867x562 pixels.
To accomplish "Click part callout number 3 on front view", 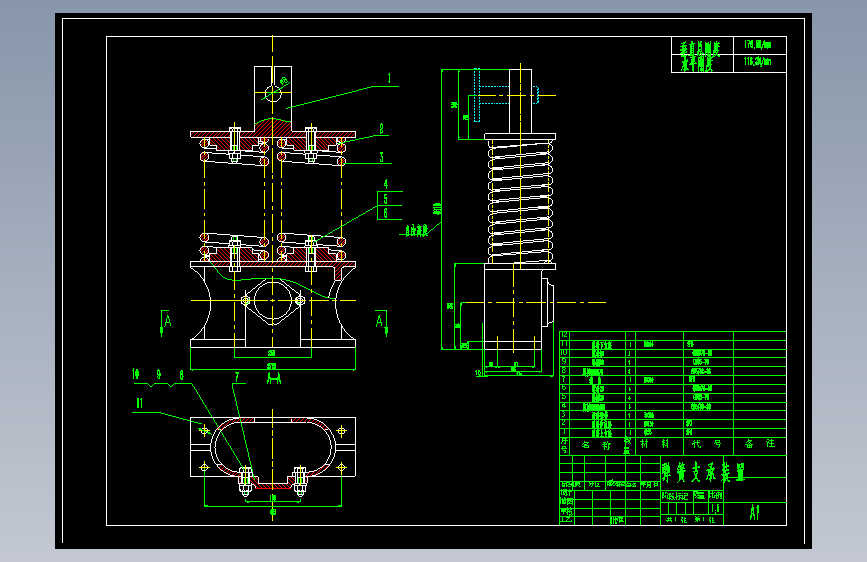I will (x=382, y=157).
